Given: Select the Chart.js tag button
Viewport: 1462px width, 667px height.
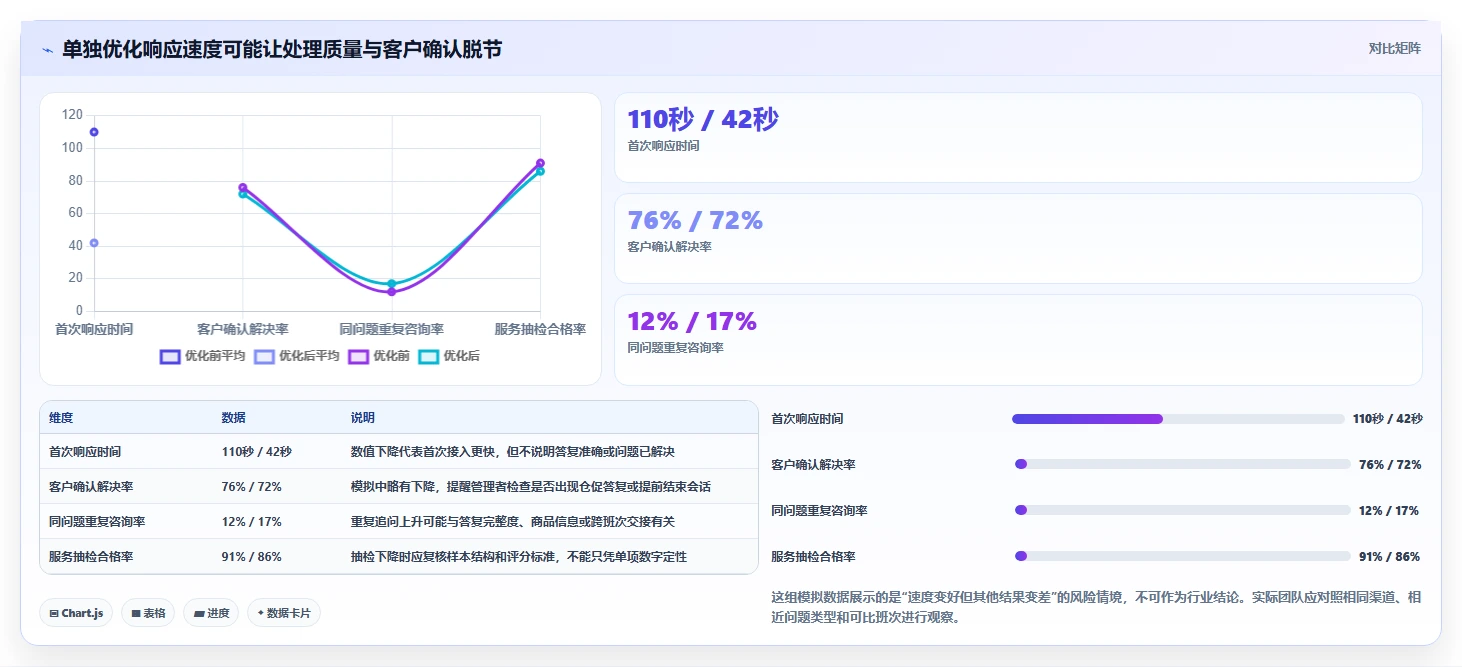Looking at the screenshot, I should 76,613.
